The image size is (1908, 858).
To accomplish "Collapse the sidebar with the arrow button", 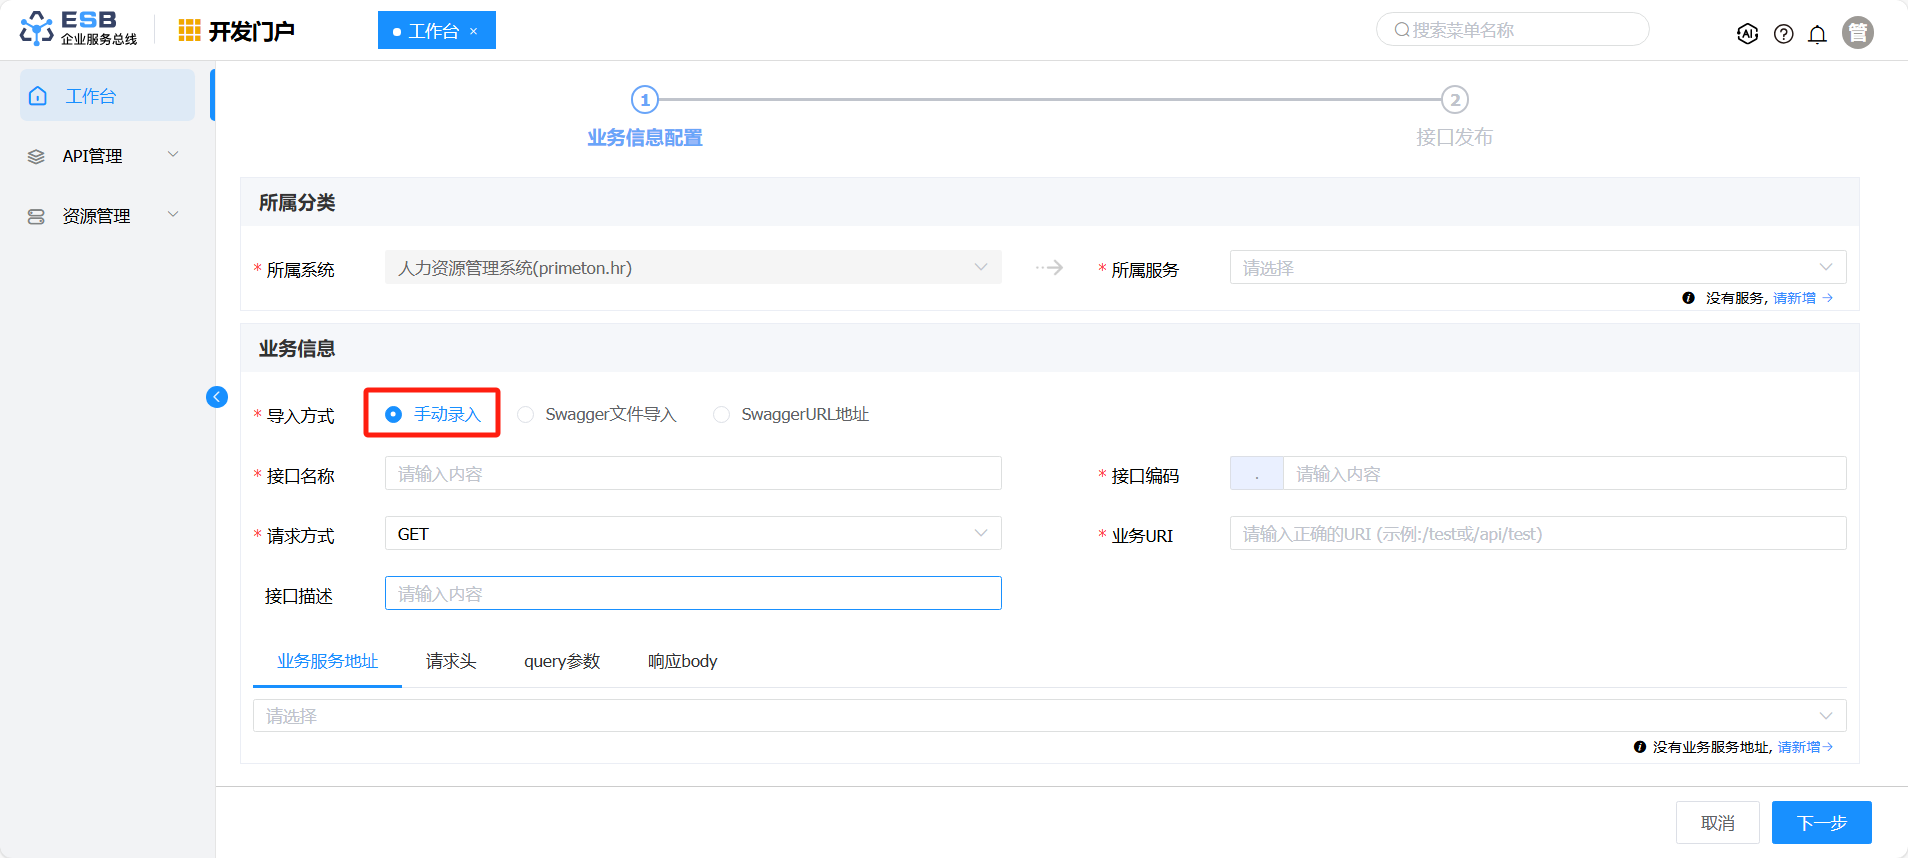I will coord(217,397).
